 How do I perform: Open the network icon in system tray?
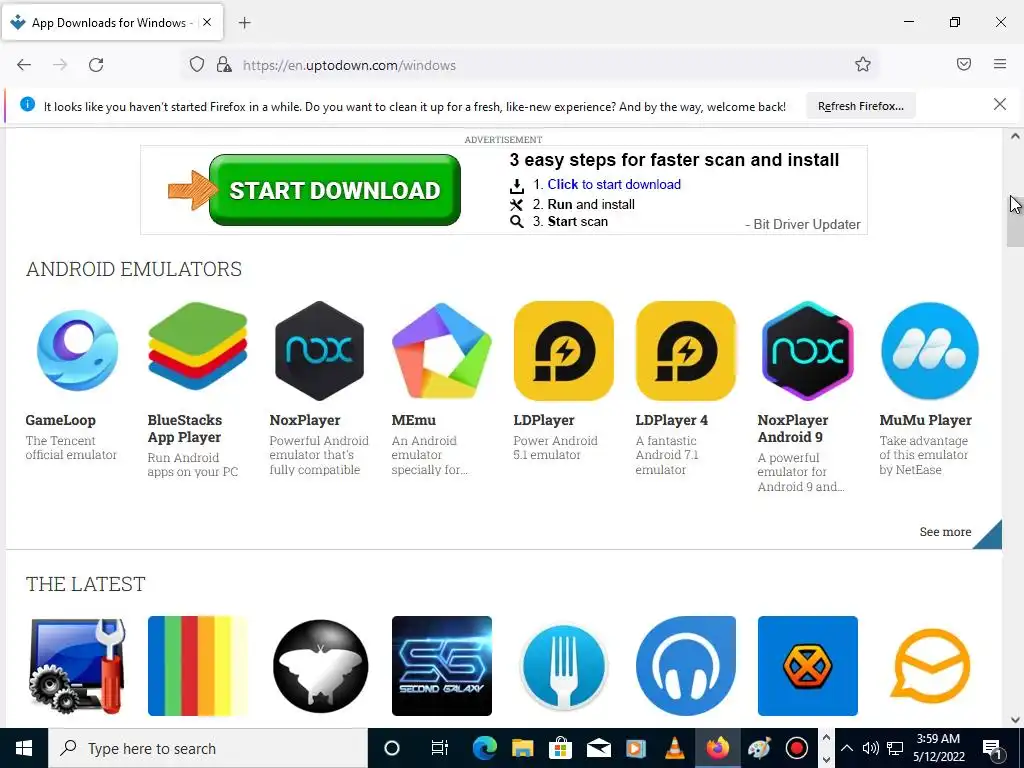click(895, 748)
